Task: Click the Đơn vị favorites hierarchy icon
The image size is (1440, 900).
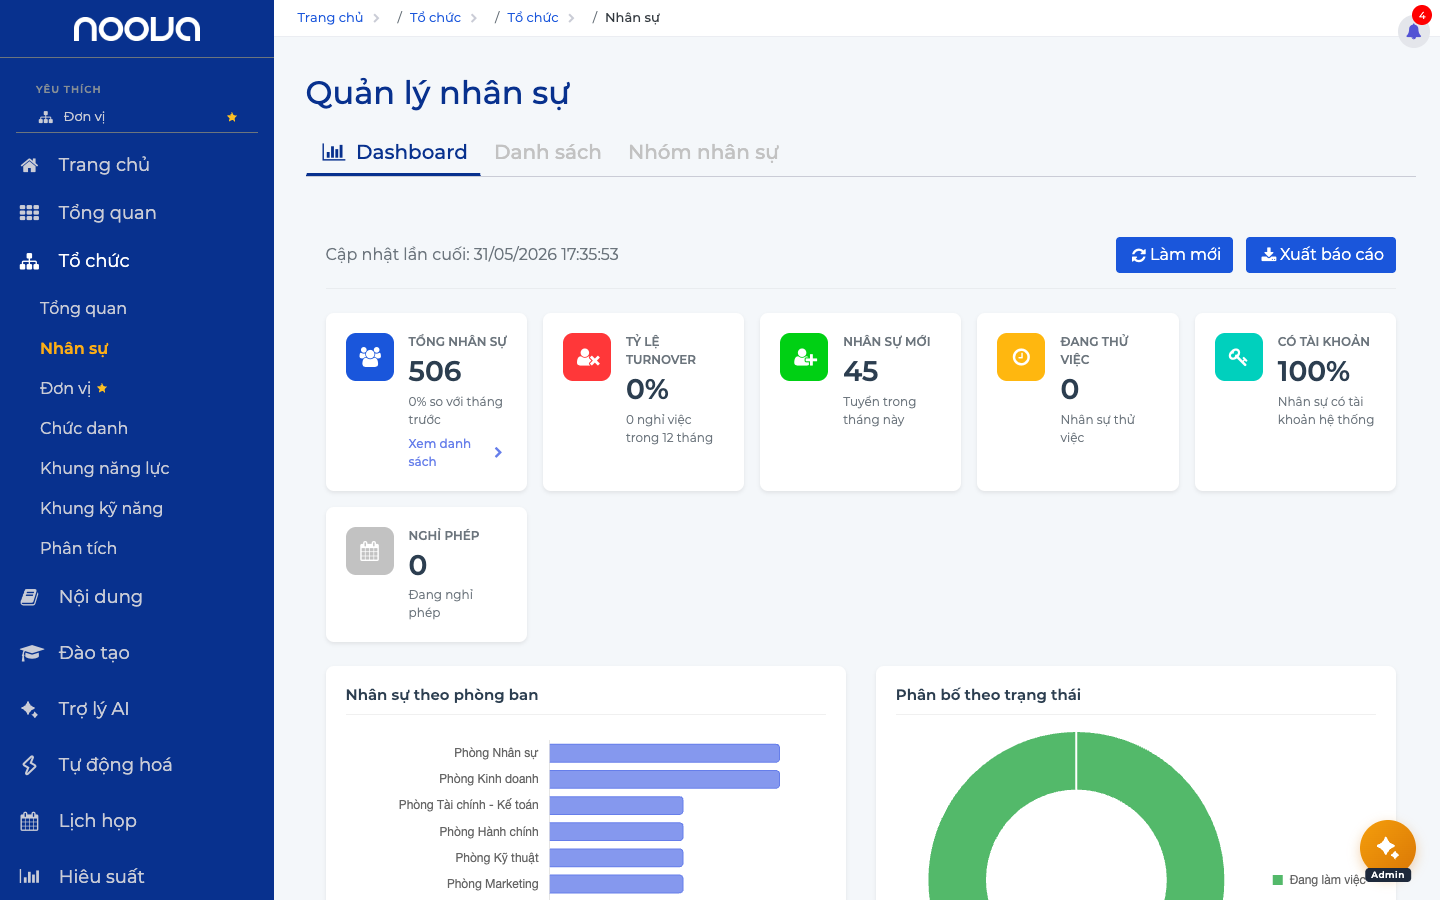Action: point(46,117)
